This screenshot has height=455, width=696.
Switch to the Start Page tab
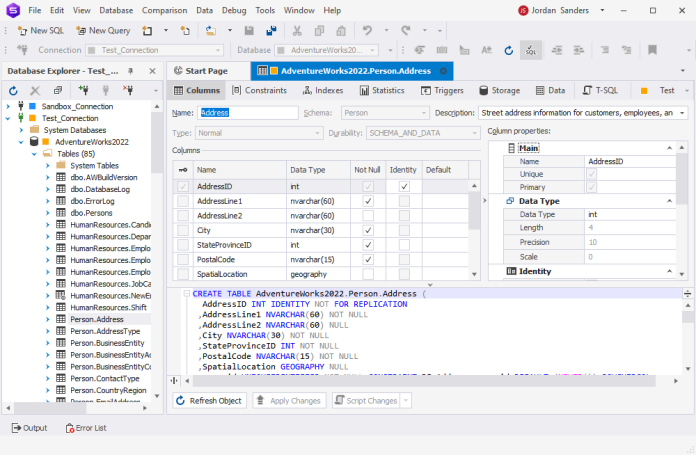206,71
